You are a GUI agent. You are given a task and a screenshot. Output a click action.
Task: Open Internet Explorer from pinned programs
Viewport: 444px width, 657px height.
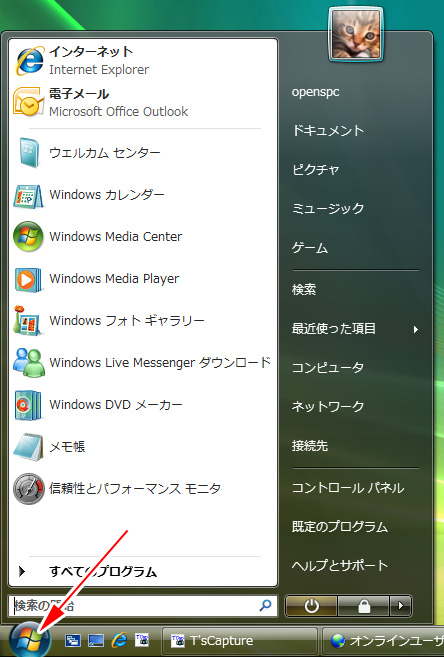142,60
